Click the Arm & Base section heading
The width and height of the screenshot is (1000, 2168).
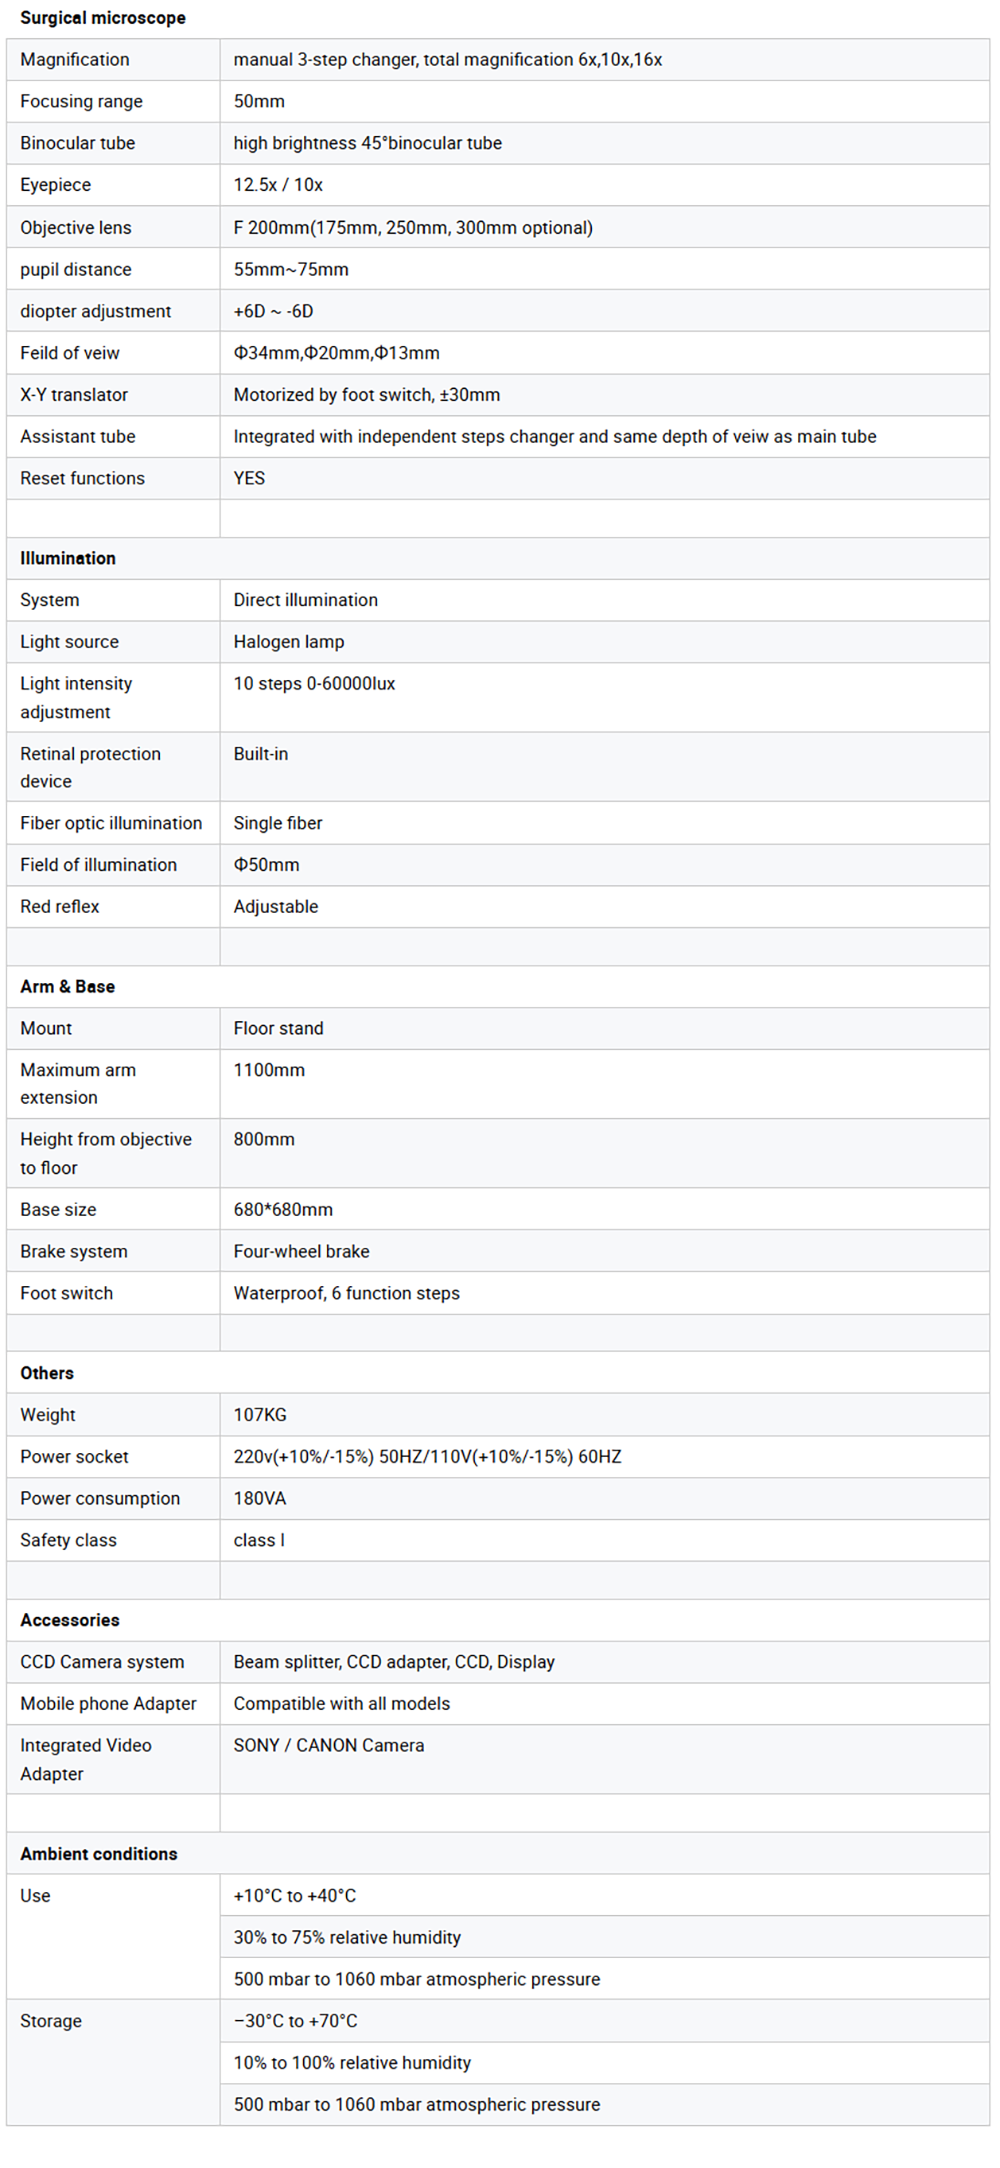click(68, 987)
